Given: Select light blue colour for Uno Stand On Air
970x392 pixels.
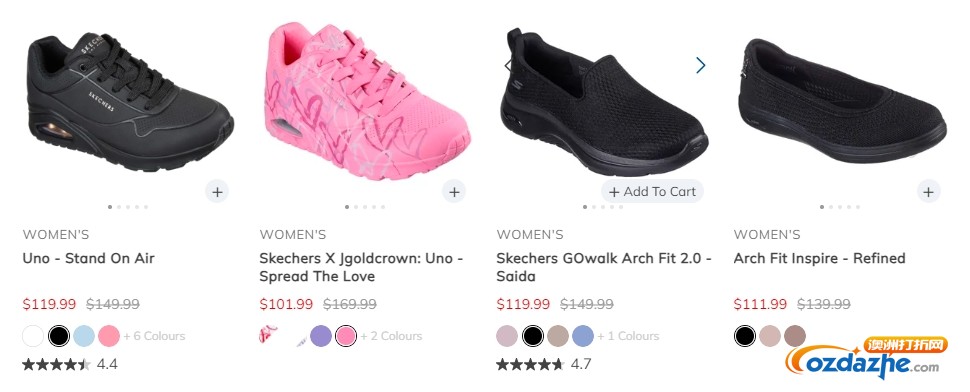Looking at the screenshot, I should (84, 336).
